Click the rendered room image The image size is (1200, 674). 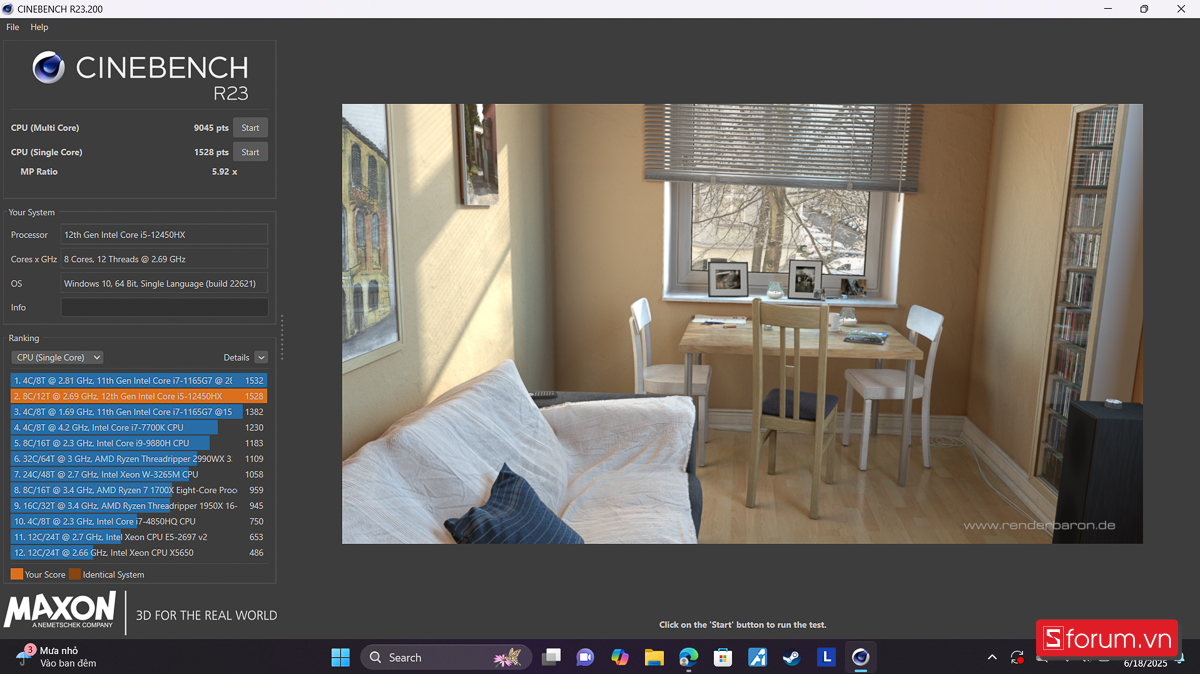click(742, 324)
